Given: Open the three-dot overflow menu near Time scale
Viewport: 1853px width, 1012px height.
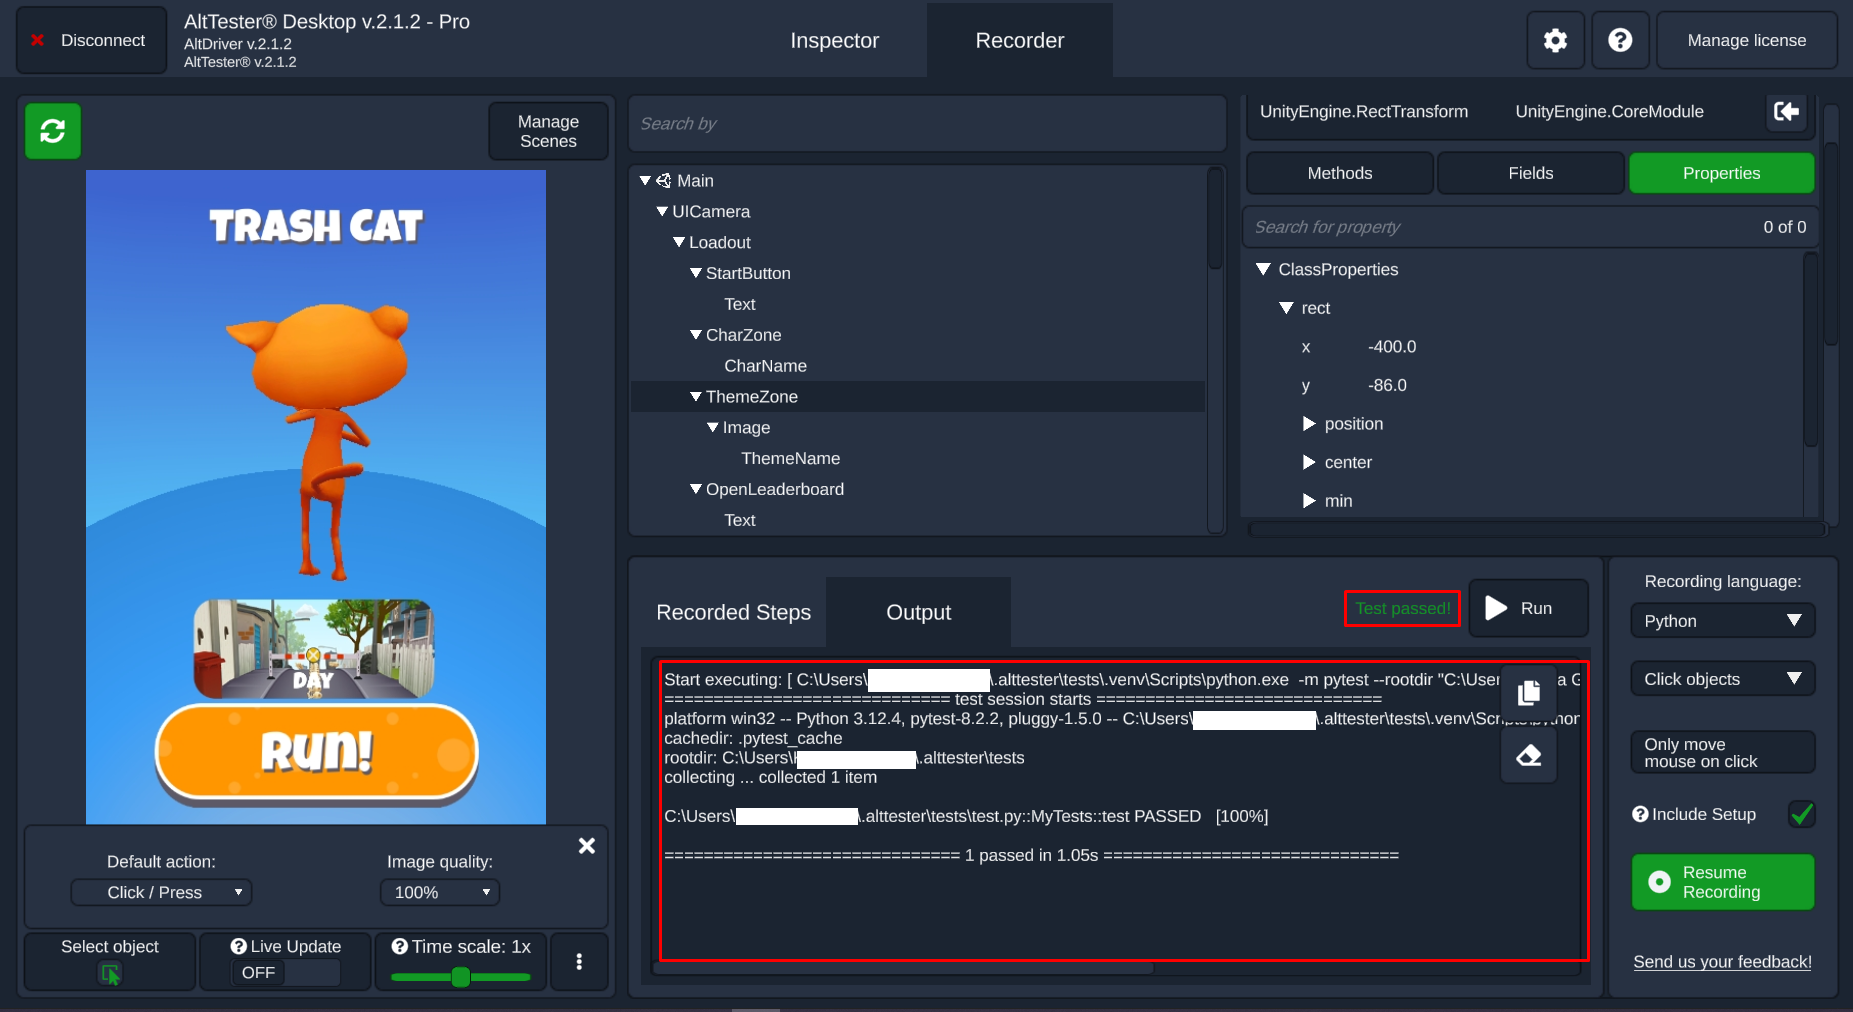Looking at the screenshot, I should click(579, 961).
